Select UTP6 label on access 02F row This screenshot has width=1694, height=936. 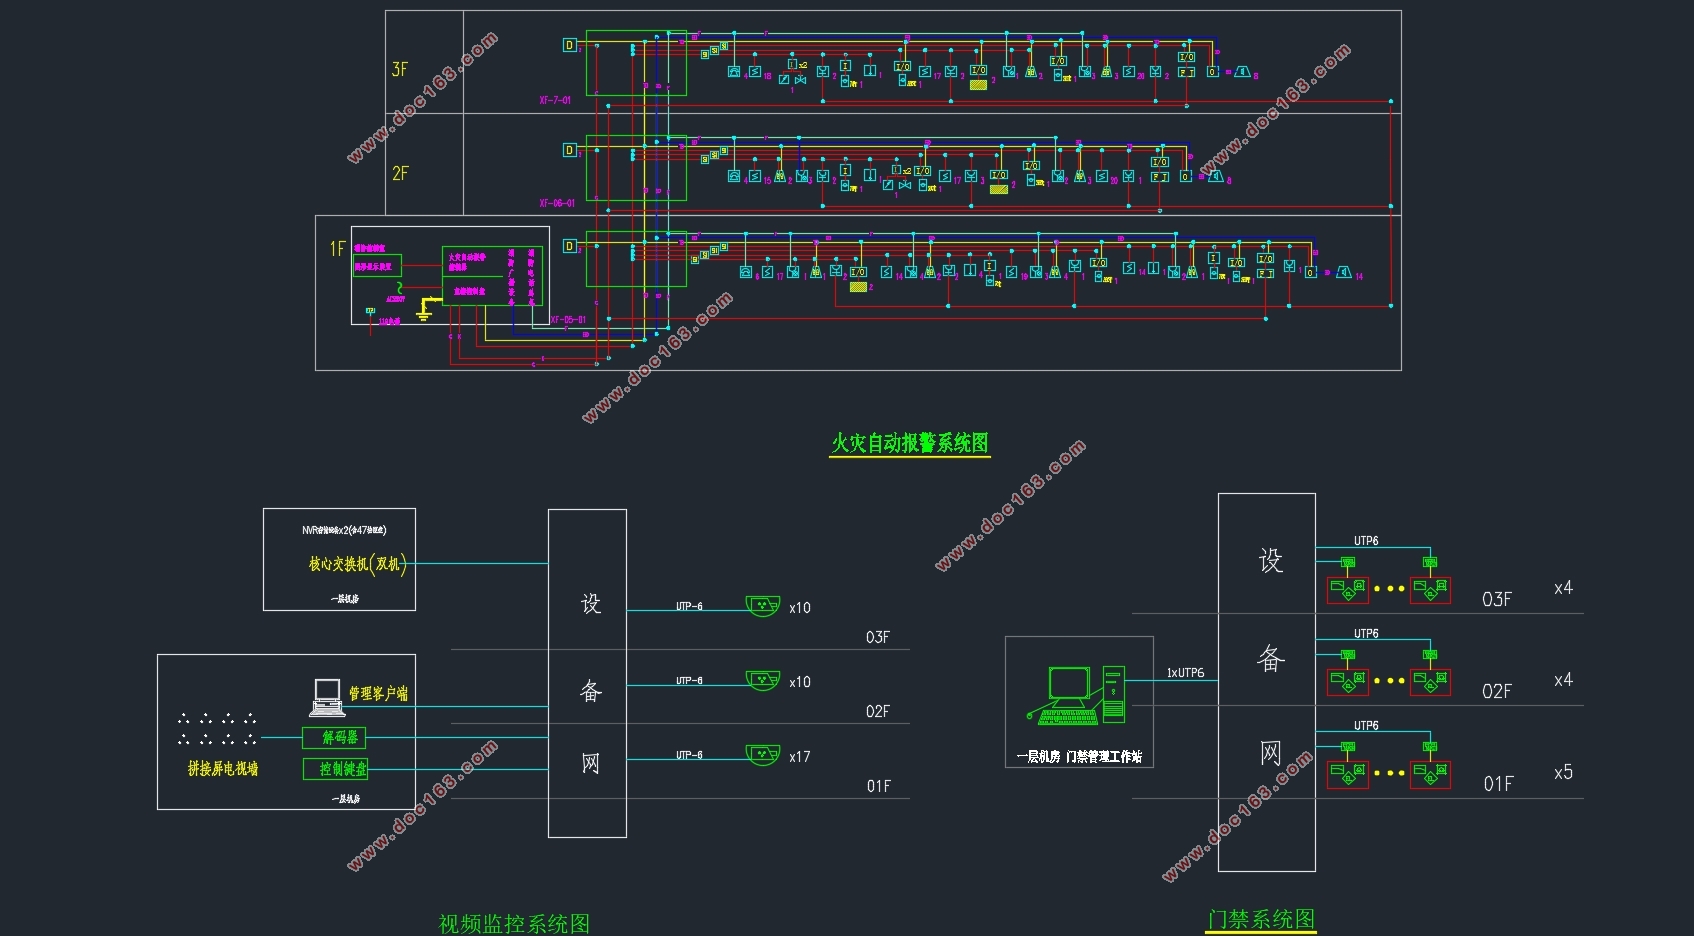[1366, 634]
